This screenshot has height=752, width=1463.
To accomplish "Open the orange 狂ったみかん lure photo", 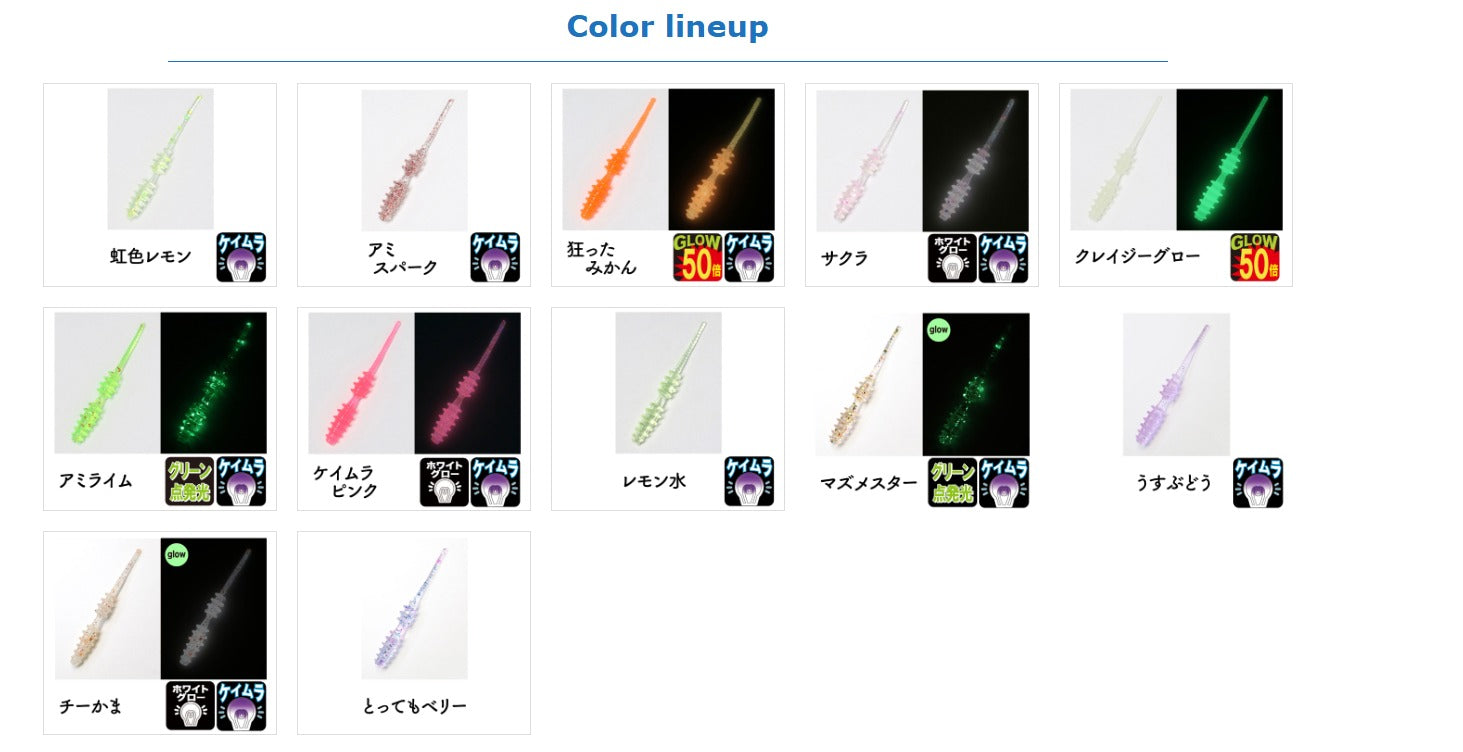I will (615, 159).
